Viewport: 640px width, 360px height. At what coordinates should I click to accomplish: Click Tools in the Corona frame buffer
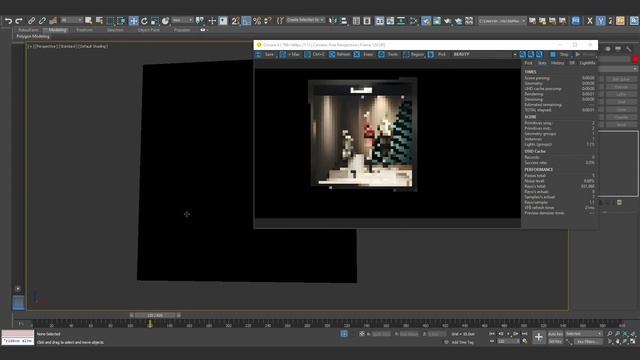(388, 54)
